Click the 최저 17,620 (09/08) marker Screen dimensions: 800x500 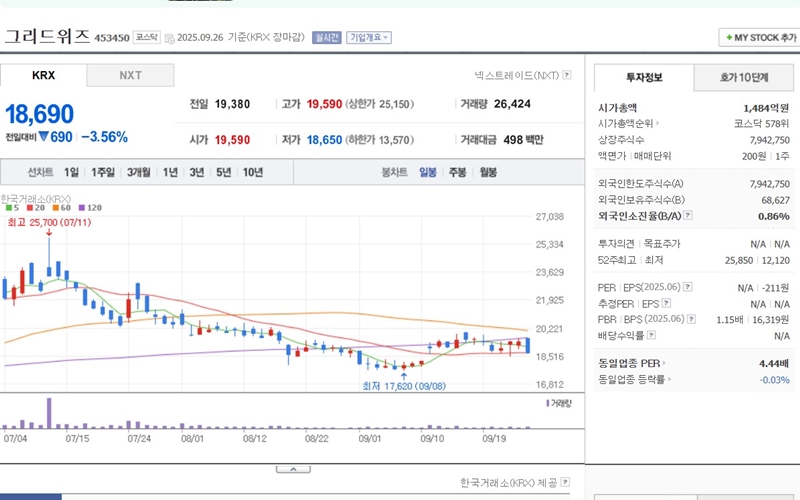tap(404, 386)
